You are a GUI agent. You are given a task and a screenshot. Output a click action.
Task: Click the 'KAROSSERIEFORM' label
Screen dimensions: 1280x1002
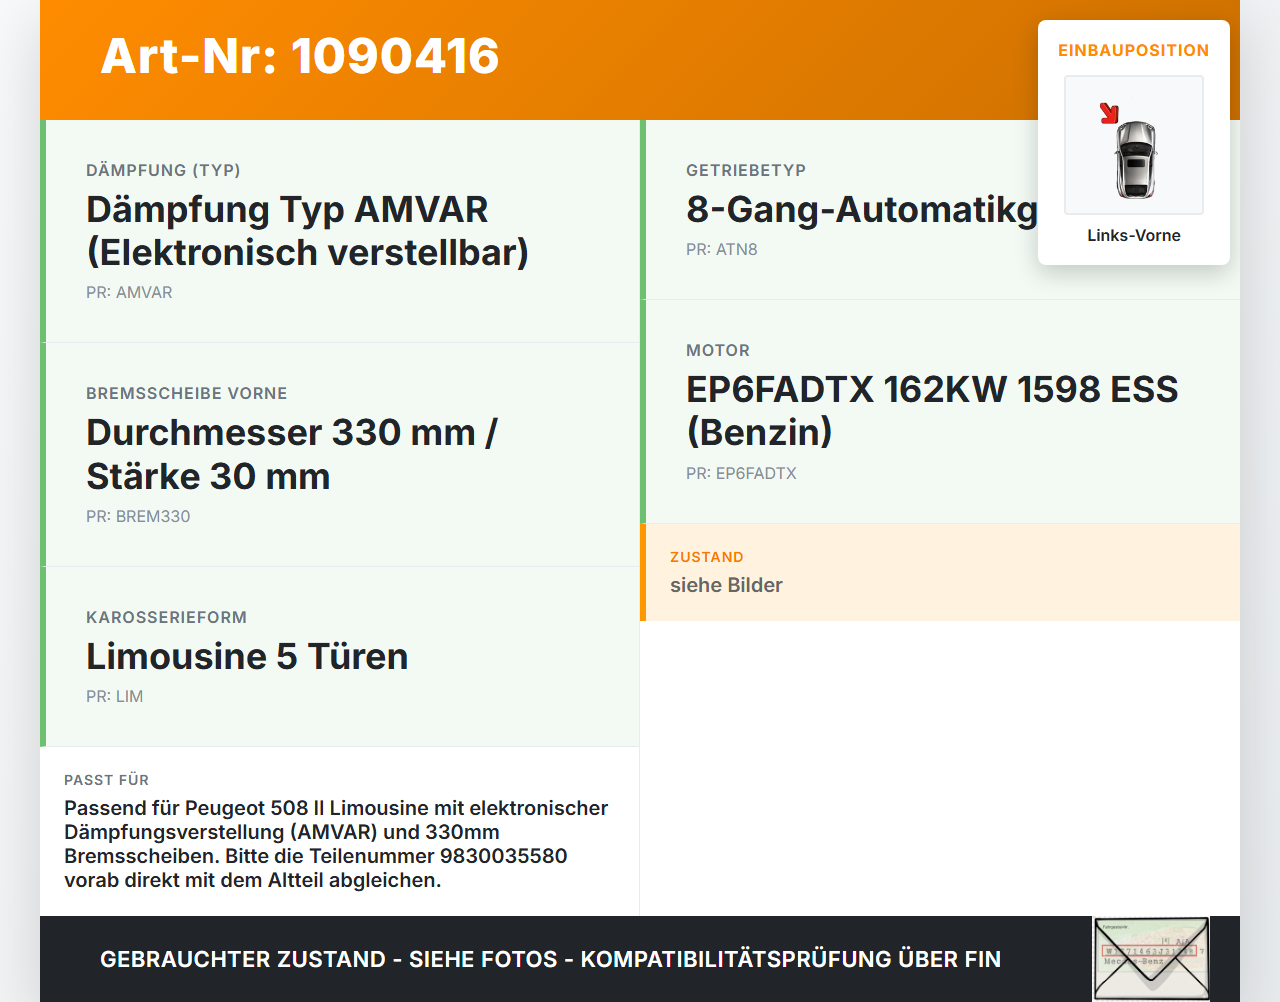166,617
